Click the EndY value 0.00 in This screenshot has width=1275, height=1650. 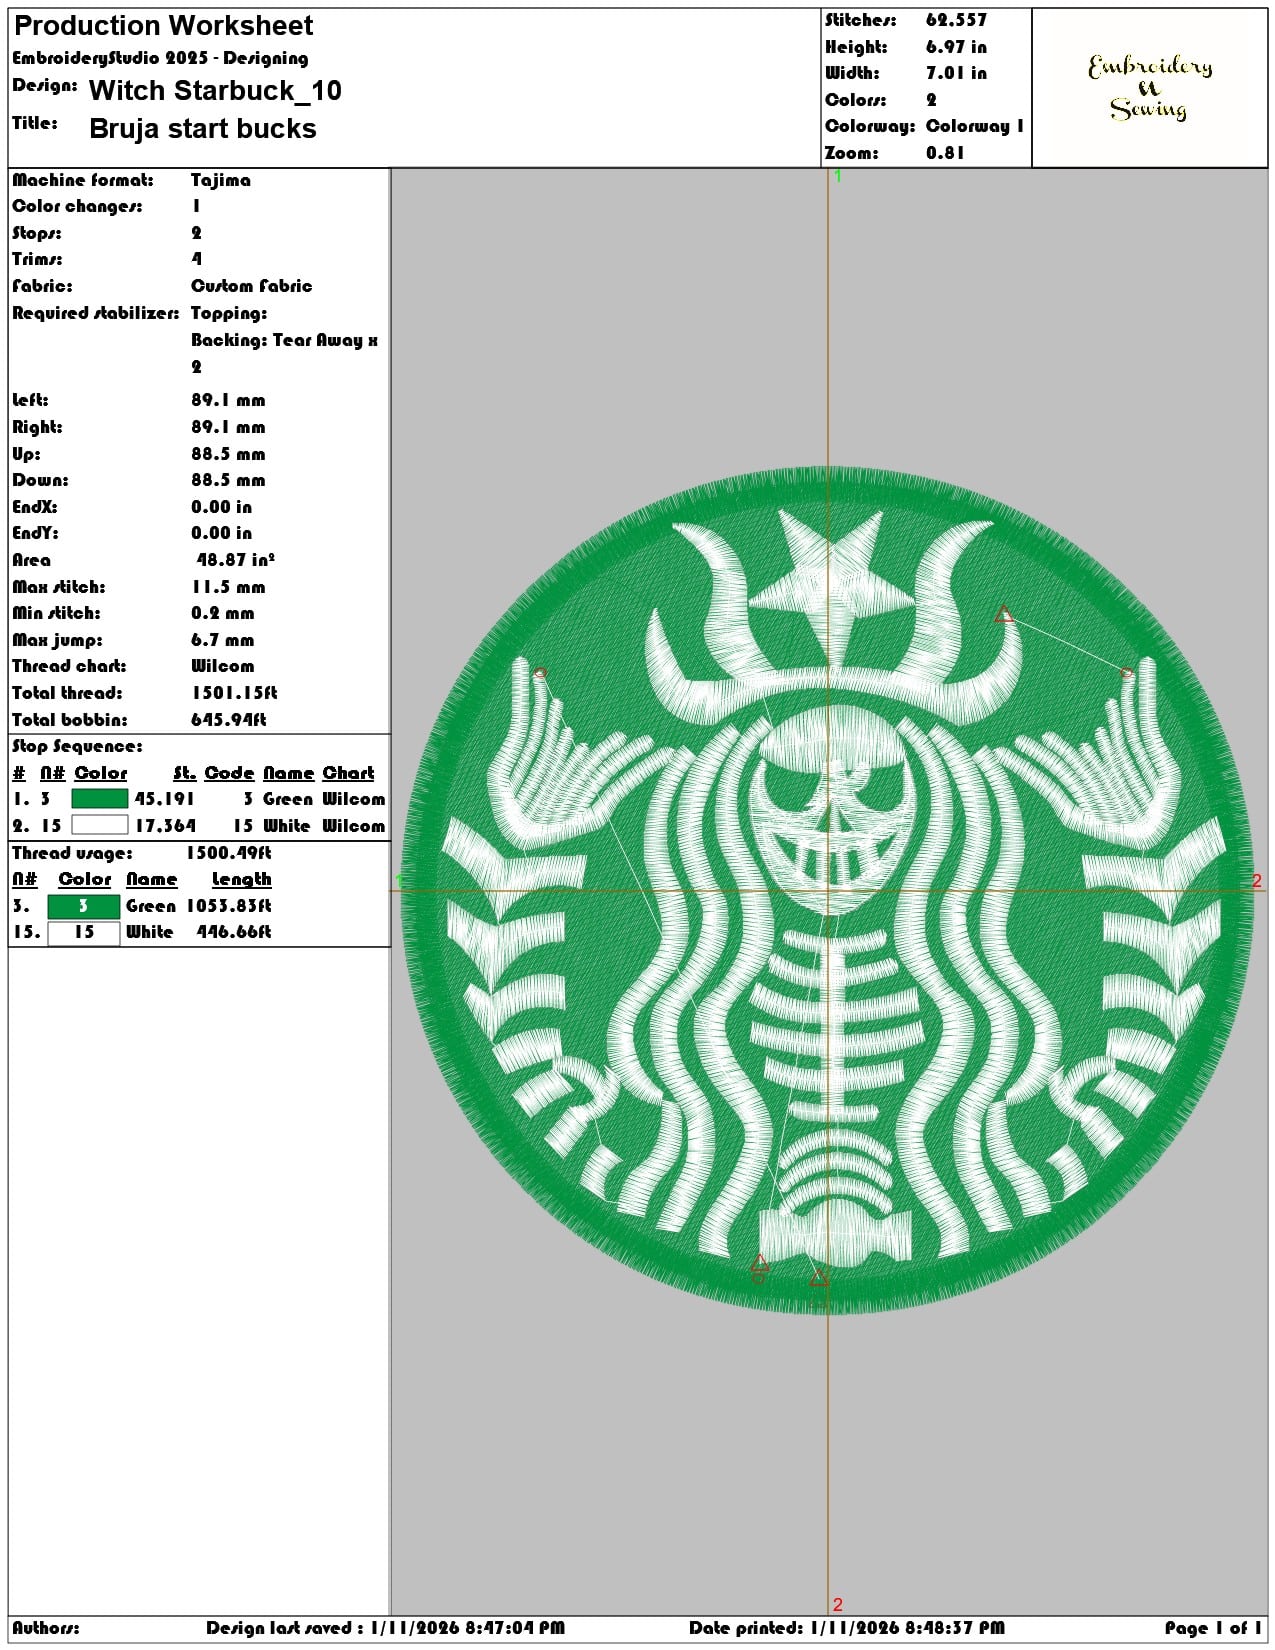coord(222,533)
